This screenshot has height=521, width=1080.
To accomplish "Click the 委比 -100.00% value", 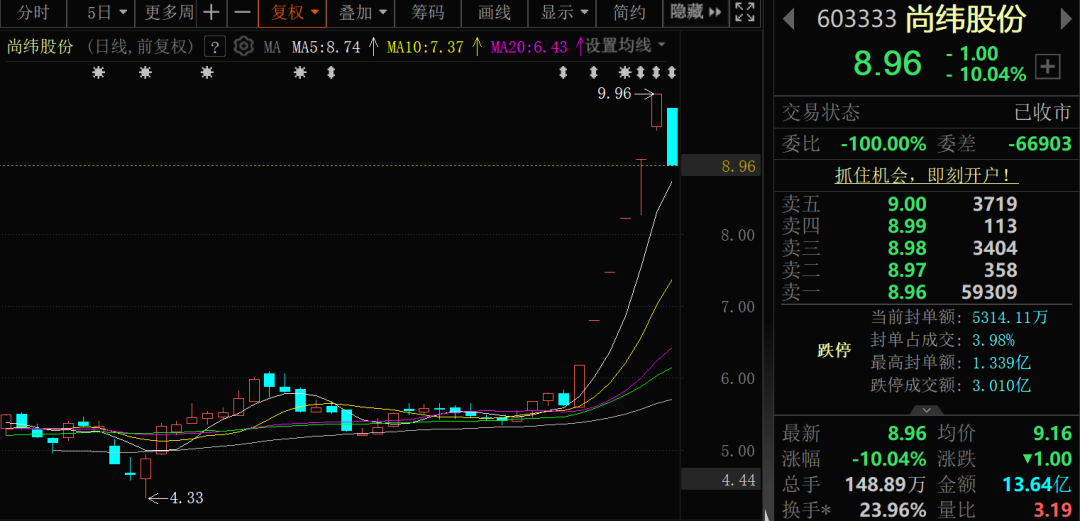I will 883,144.
